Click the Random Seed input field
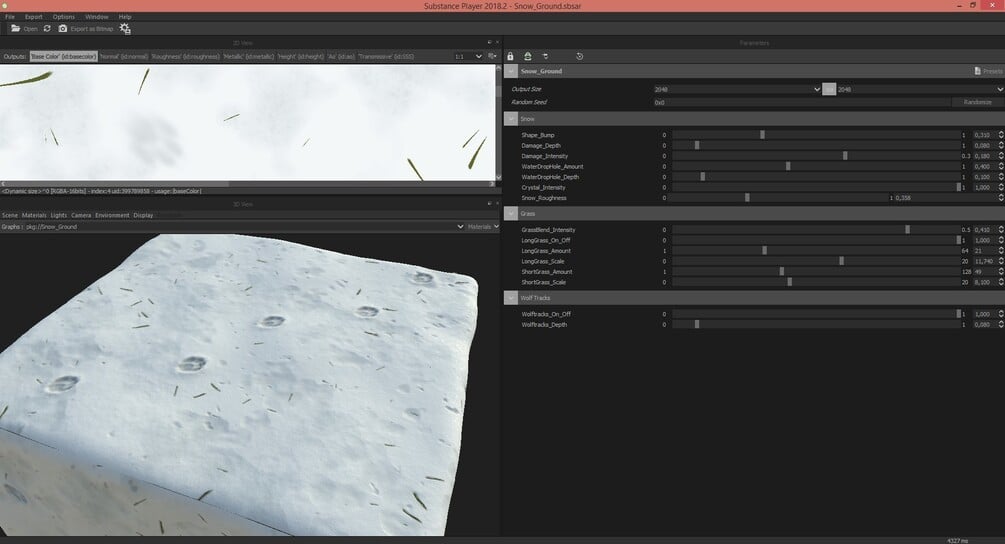Image resolution: width=1005 pixels, height=544 pixels. click(801, 102)
